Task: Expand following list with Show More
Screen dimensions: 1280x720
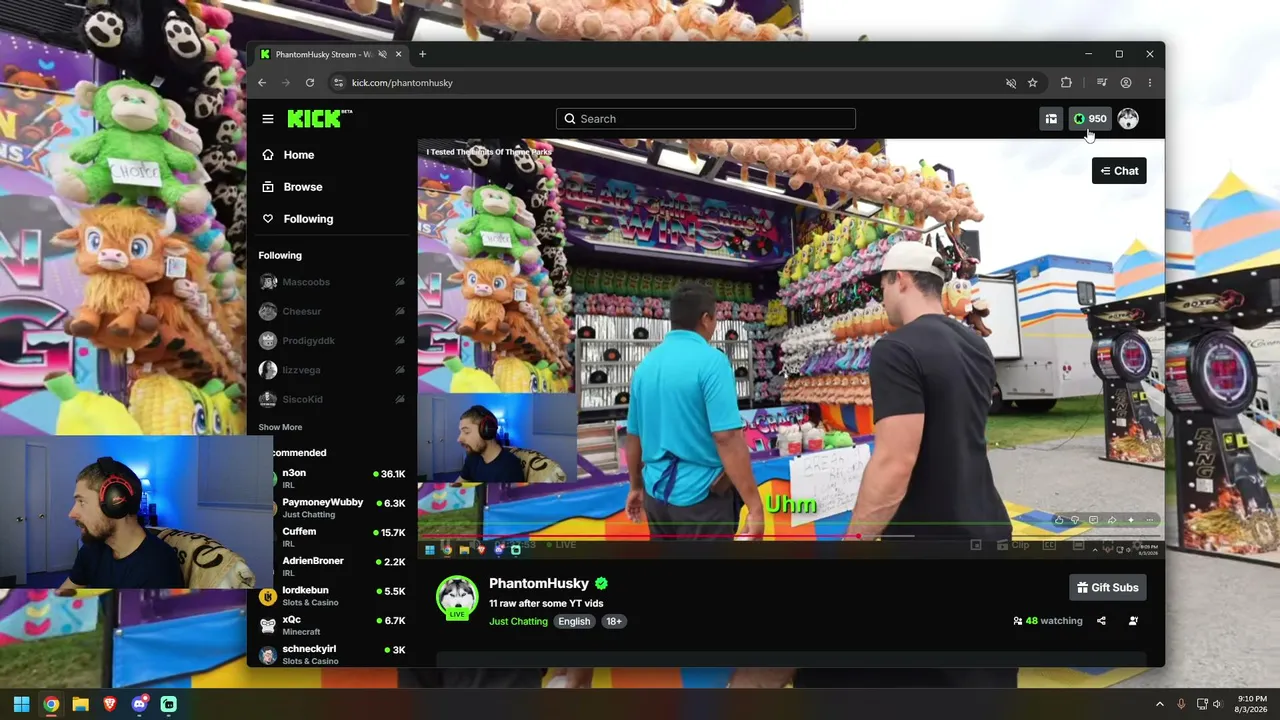Action: [280, 428]
